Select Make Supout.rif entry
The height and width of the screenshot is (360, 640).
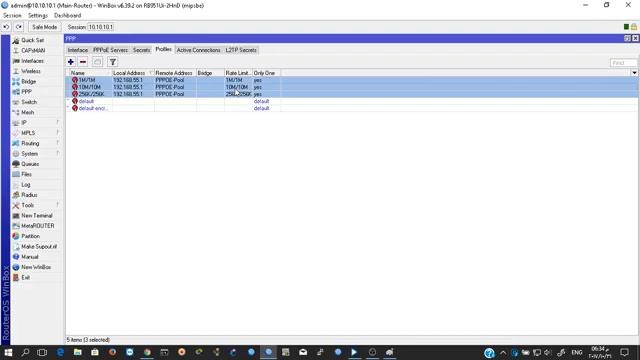pyautogui.click(x=39, y=247)
